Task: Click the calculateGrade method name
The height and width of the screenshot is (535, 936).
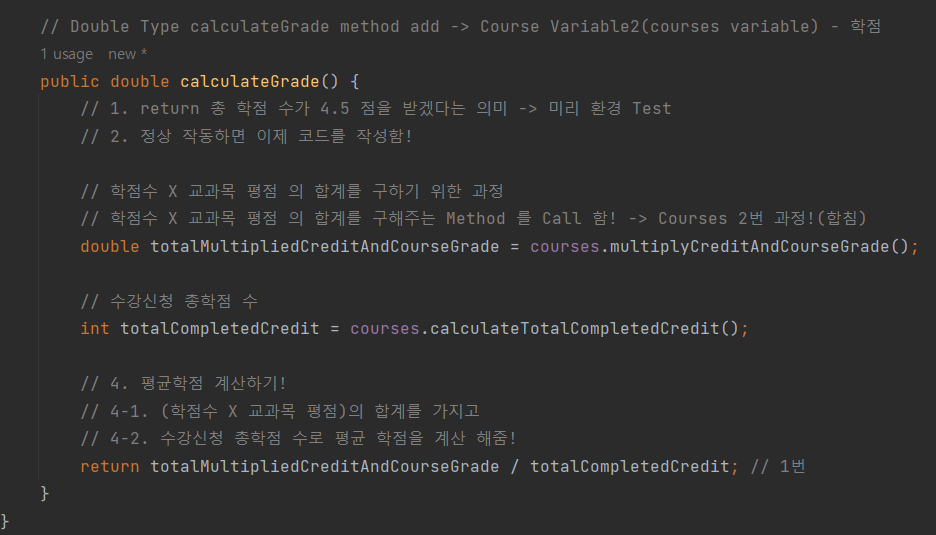Action: point(250,81)
